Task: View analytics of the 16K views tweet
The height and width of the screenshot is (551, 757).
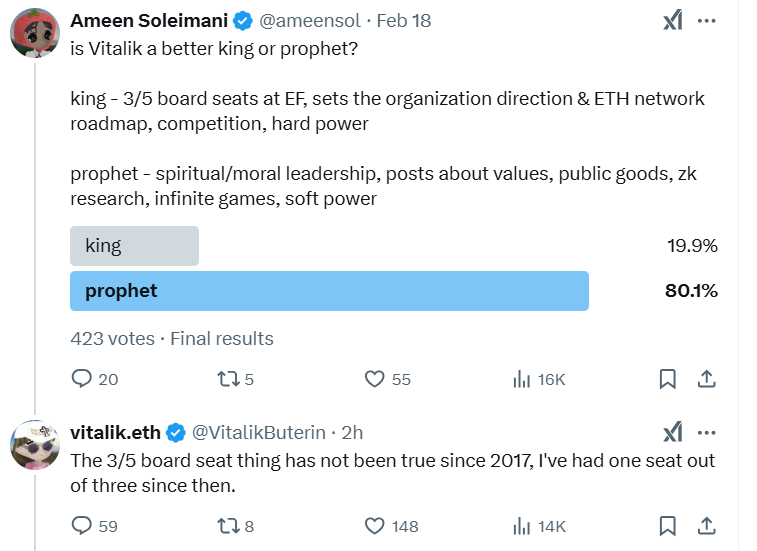Action: [521, 379]
